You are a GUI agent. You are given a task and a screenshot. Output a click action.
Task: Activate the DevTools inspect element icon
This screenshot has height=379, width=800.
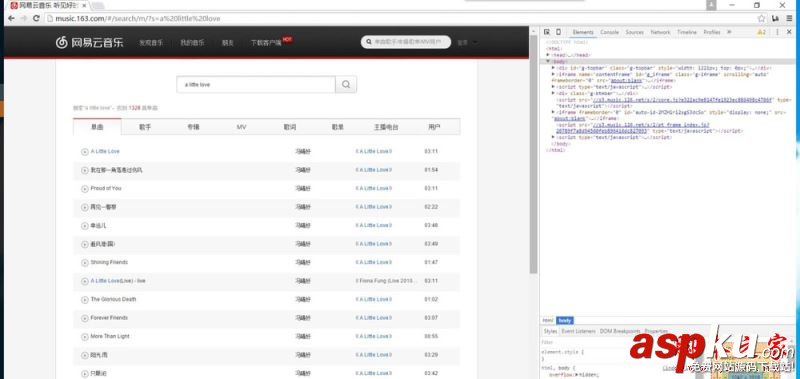tap(546, 32)
